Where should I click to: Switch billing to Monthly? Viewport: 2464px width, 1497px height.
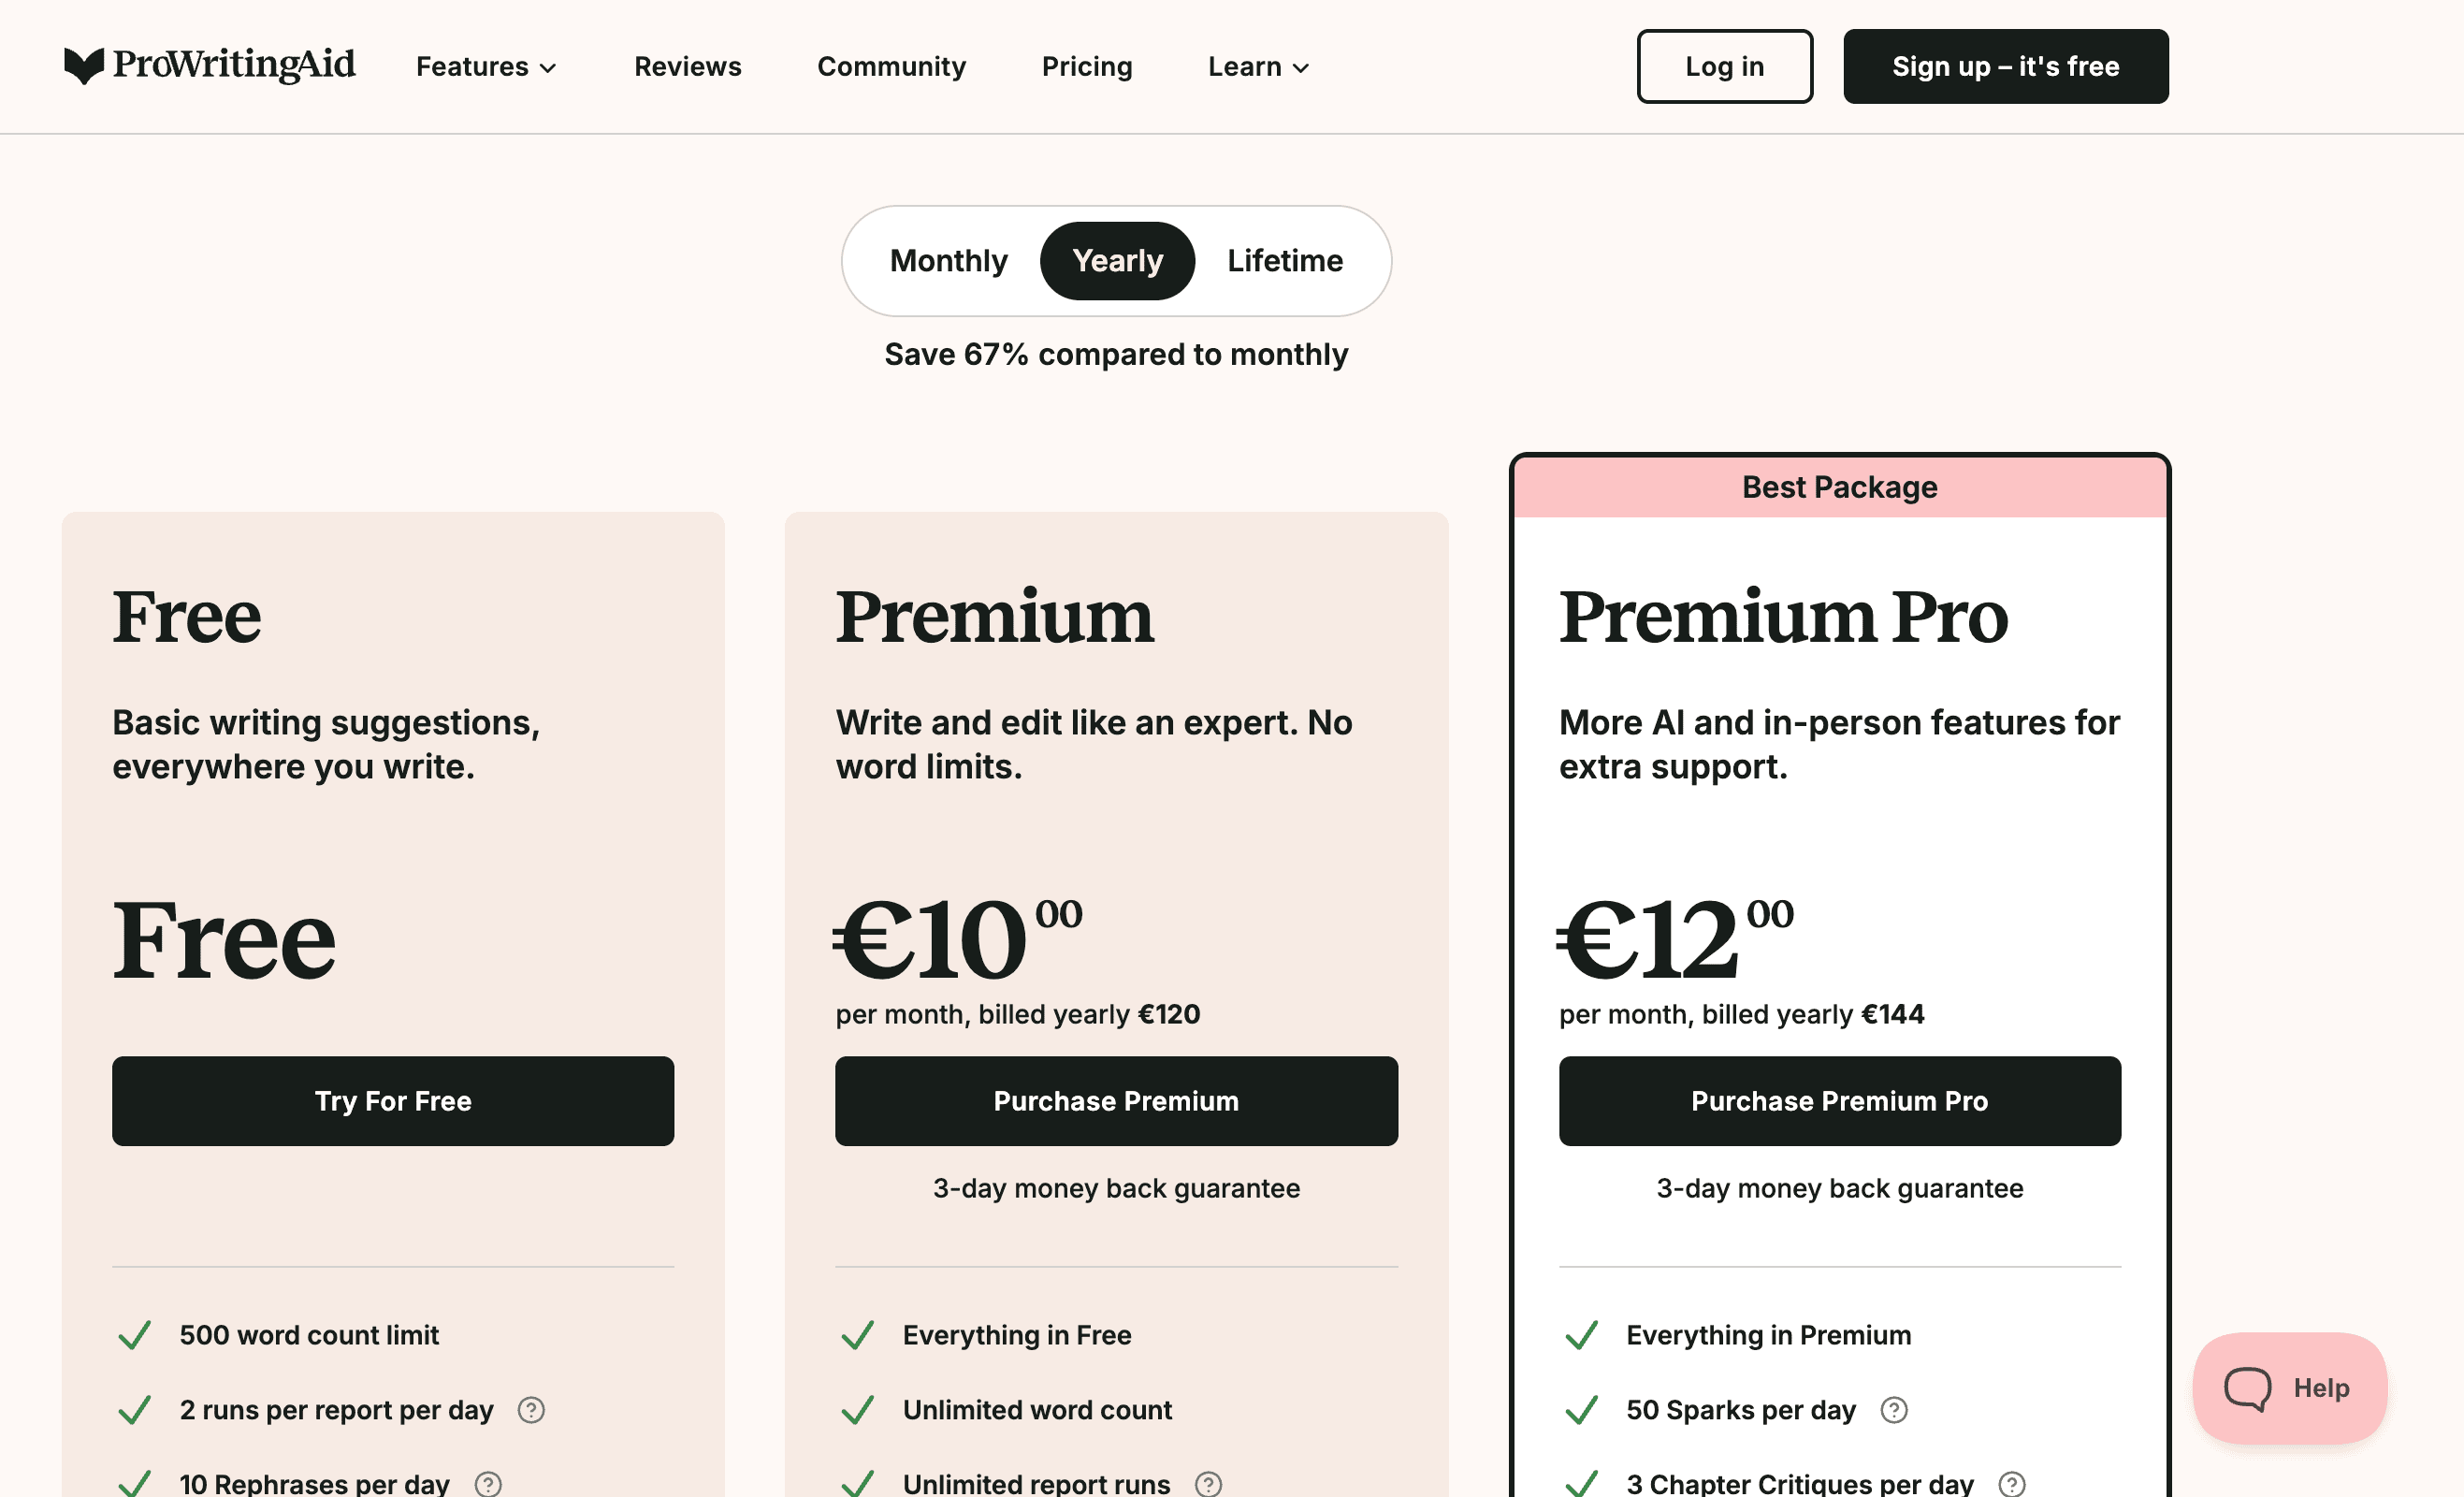coord(948,260)
